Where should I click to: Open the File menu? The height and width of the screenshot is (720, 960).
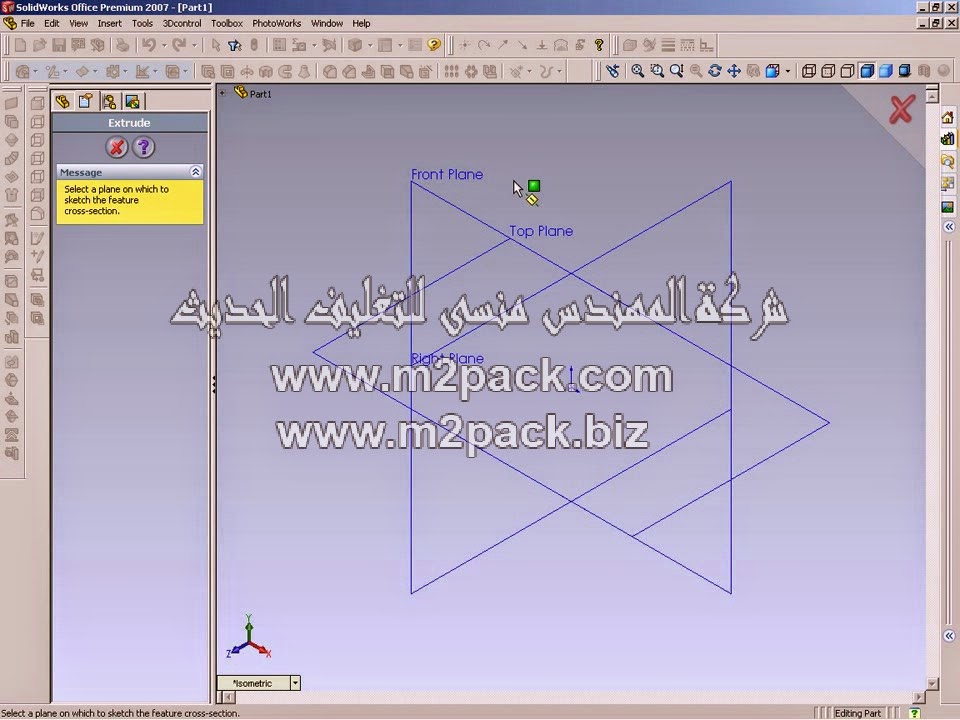28,23
